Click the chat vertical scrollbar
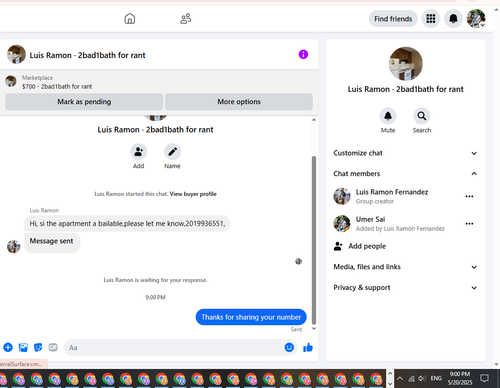Viewport: 500px width, 388px height. click(314, 240)
